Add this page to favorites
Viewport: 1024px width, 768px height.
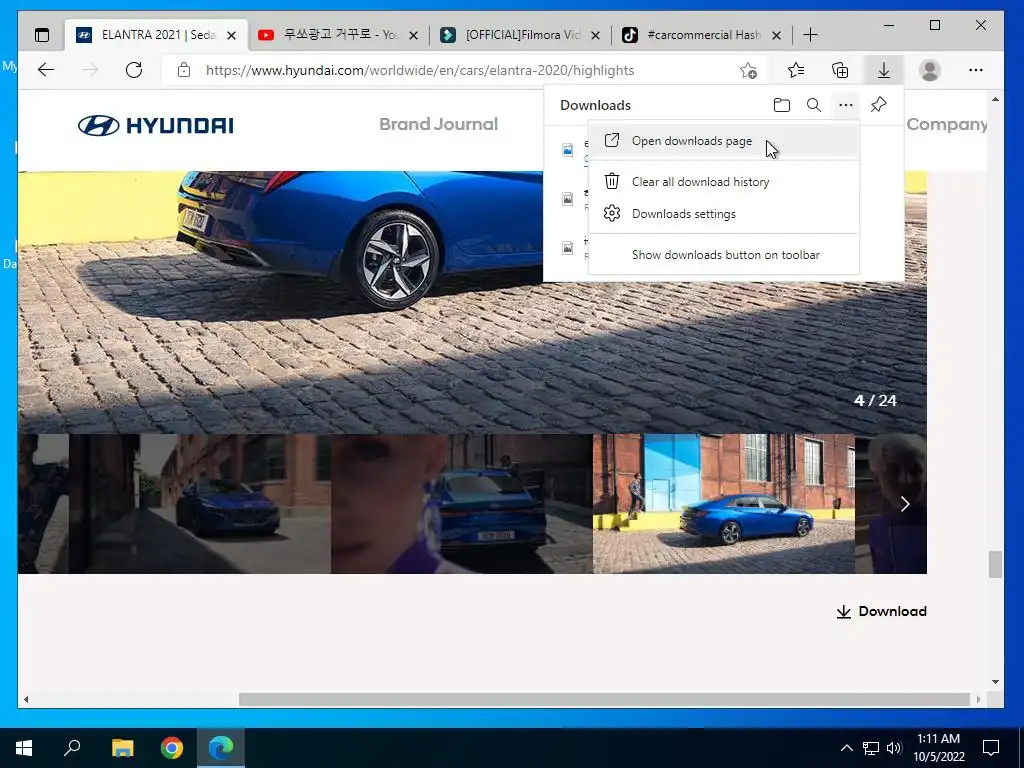pos(748,70)
